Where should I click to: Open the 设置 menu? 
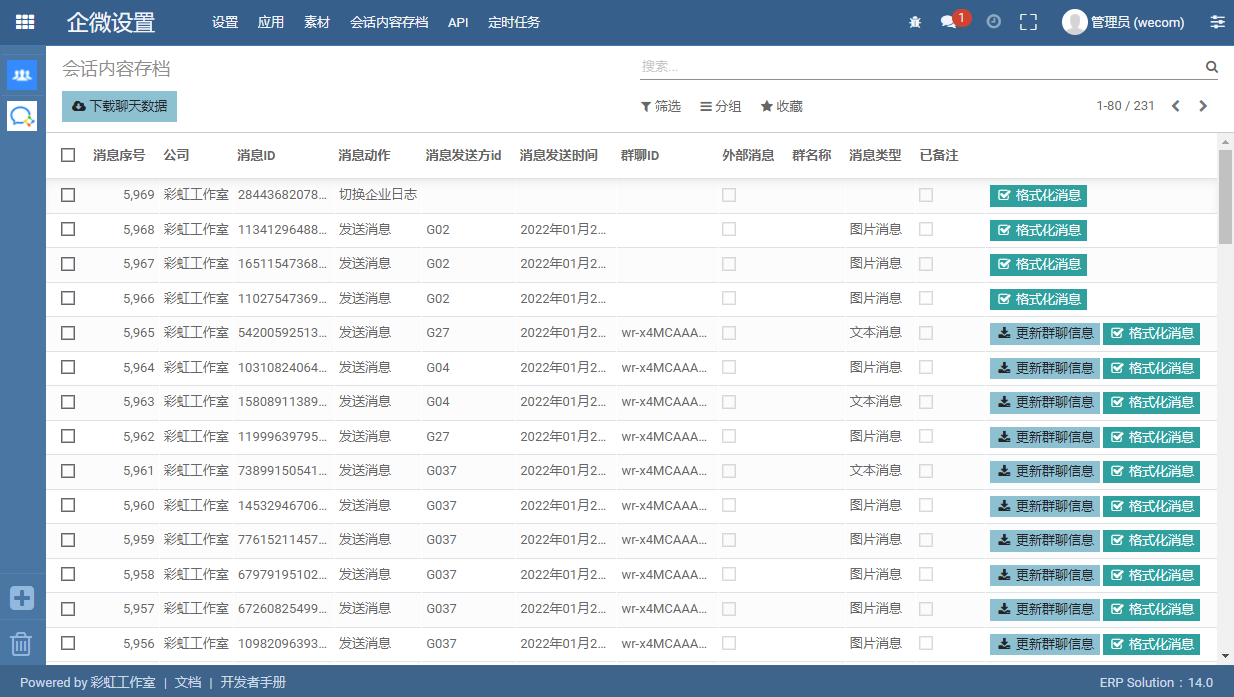(225, 22)
